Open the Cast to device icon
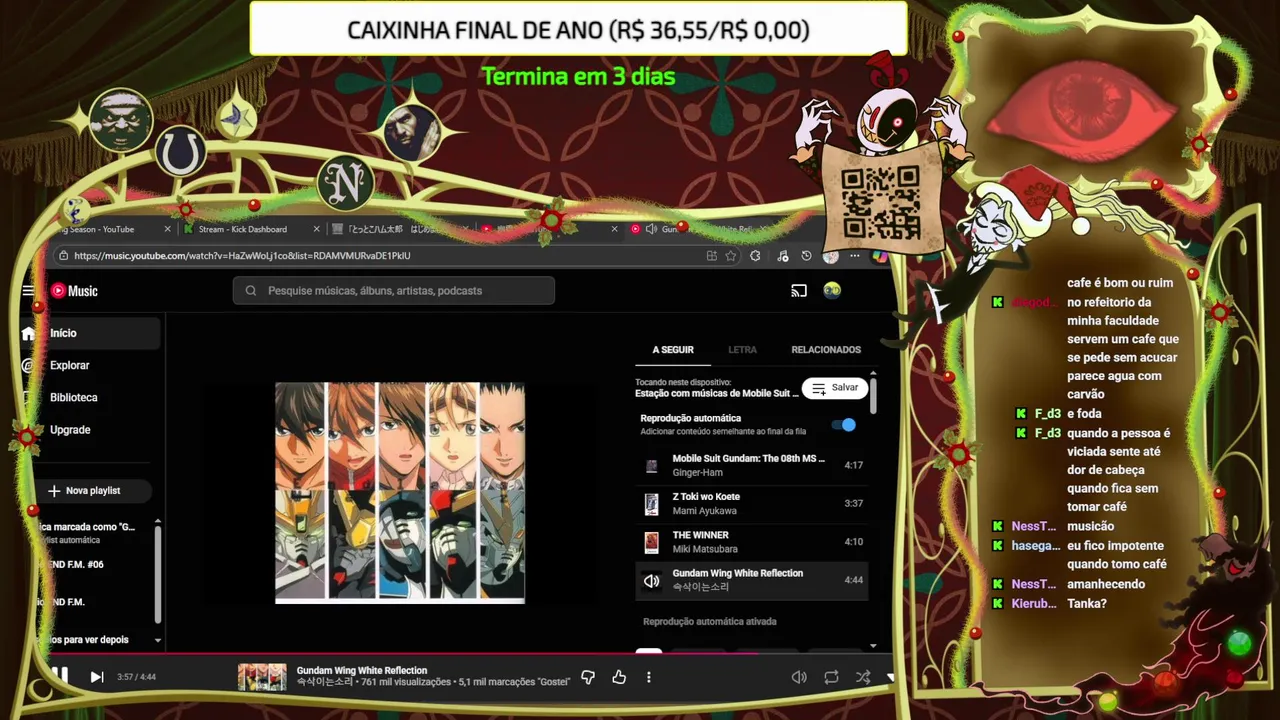 pos(799,291)
